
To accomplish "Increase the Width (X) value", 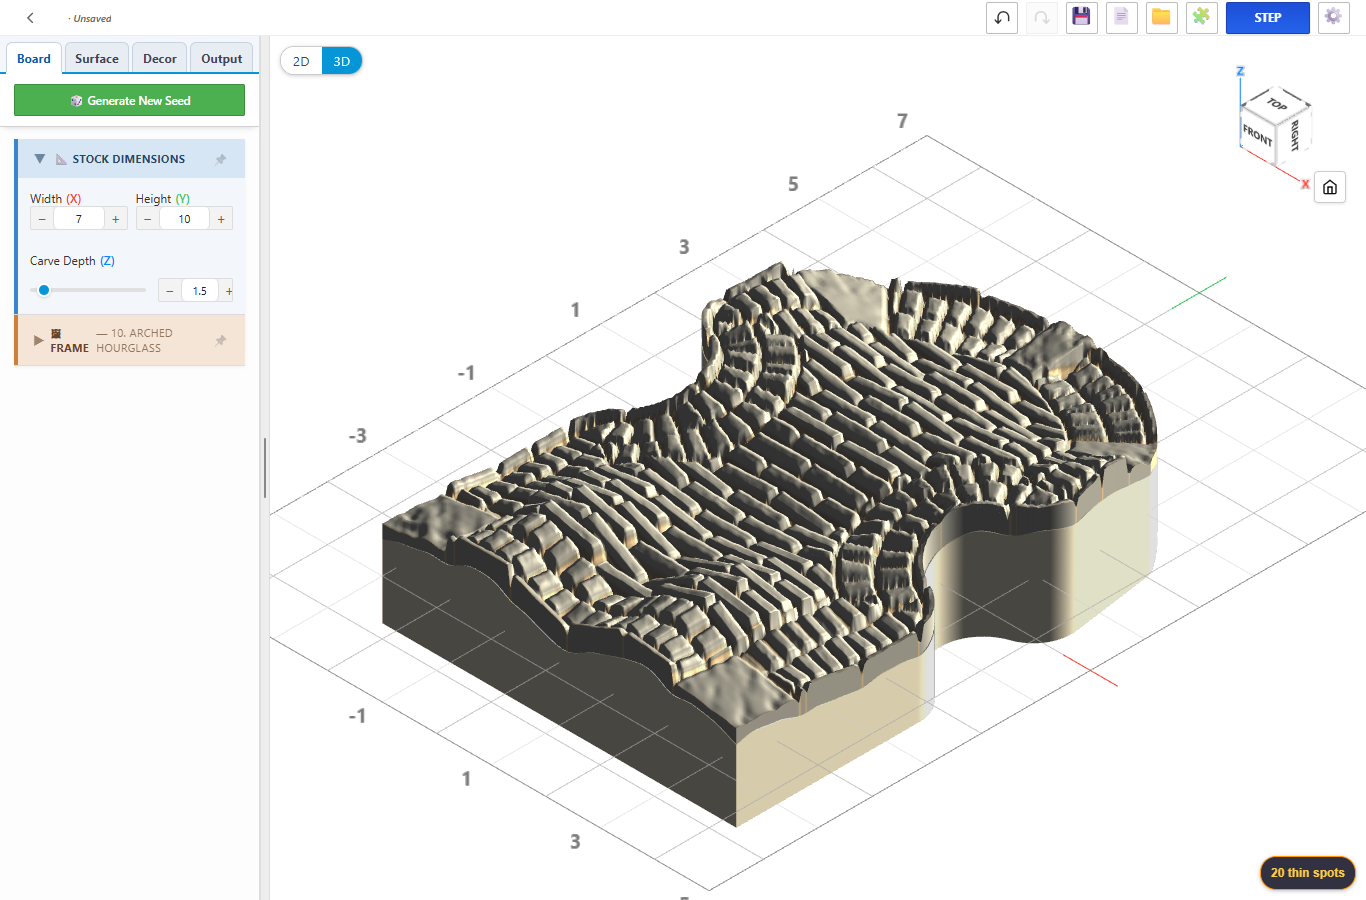I will tap(116, 219).
